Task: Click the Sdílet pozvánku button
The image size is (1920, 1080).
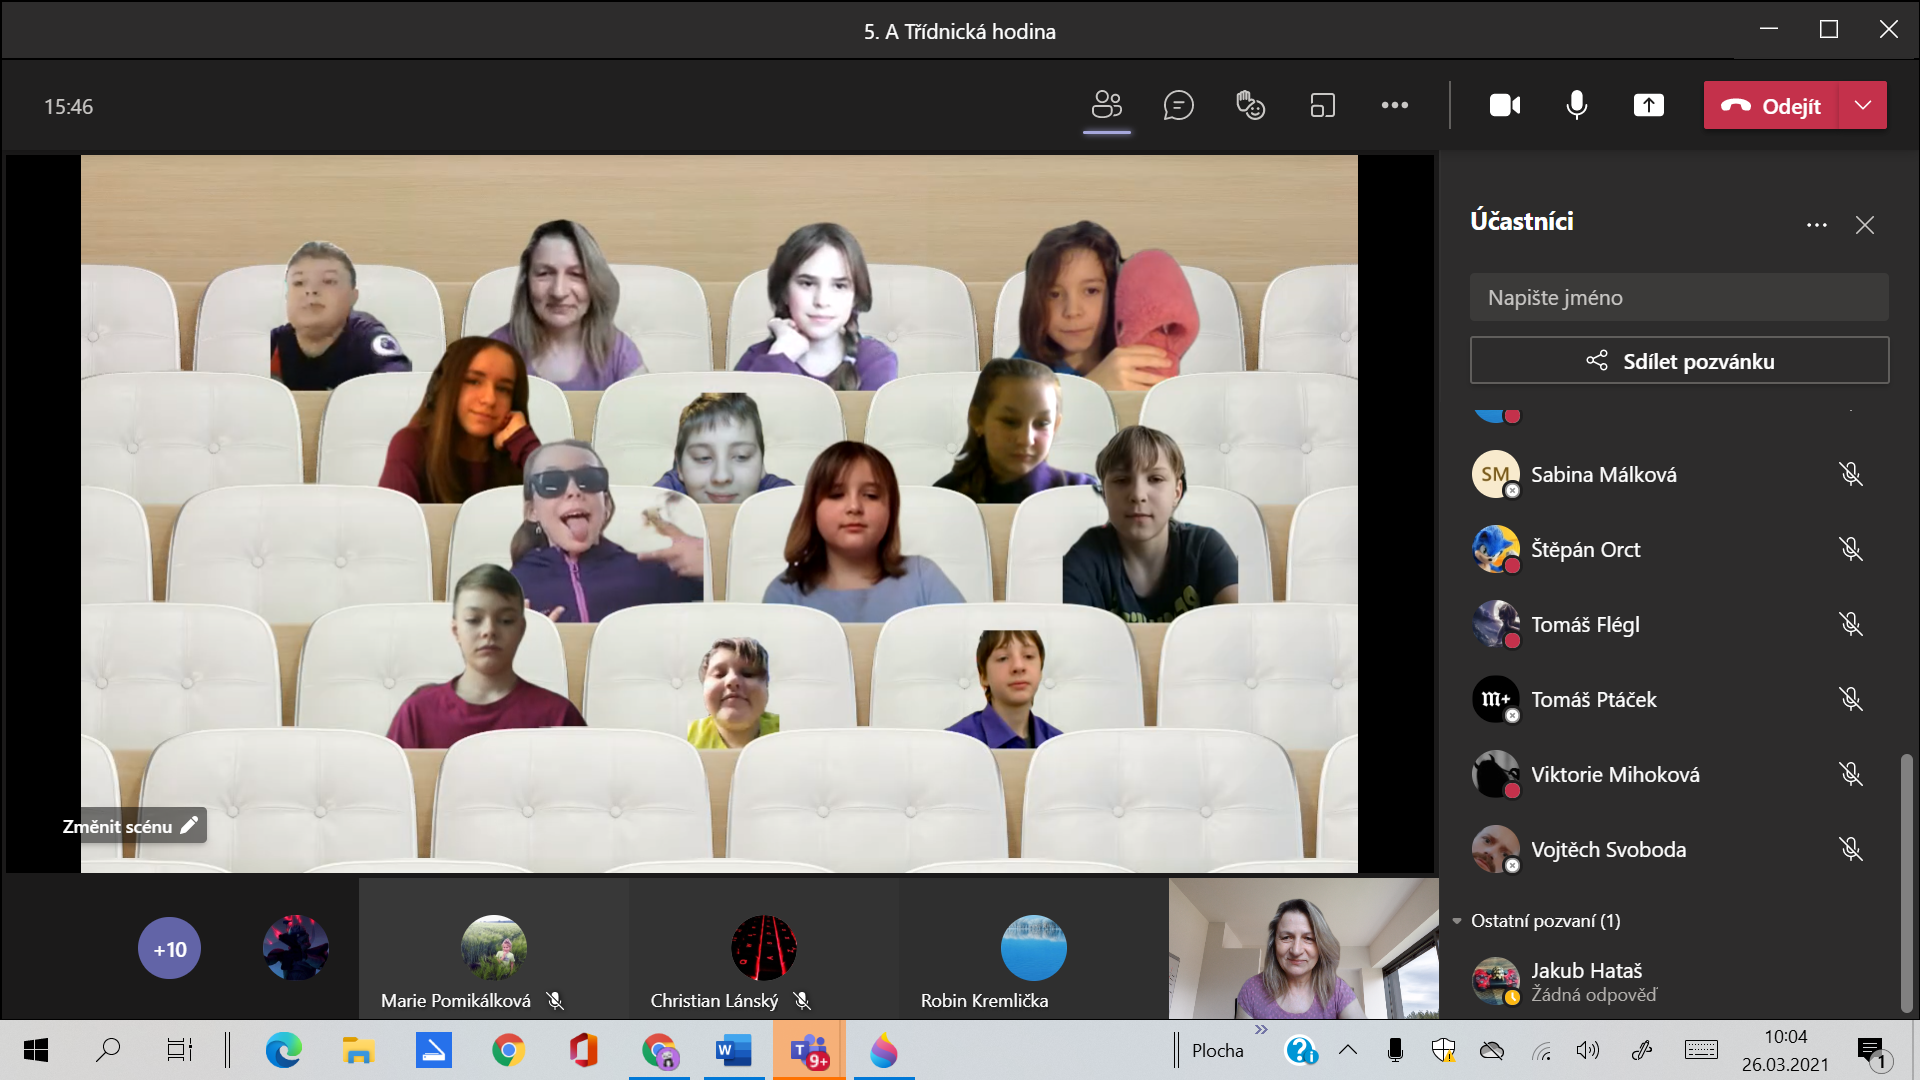Action: (x=1679, y=361)
